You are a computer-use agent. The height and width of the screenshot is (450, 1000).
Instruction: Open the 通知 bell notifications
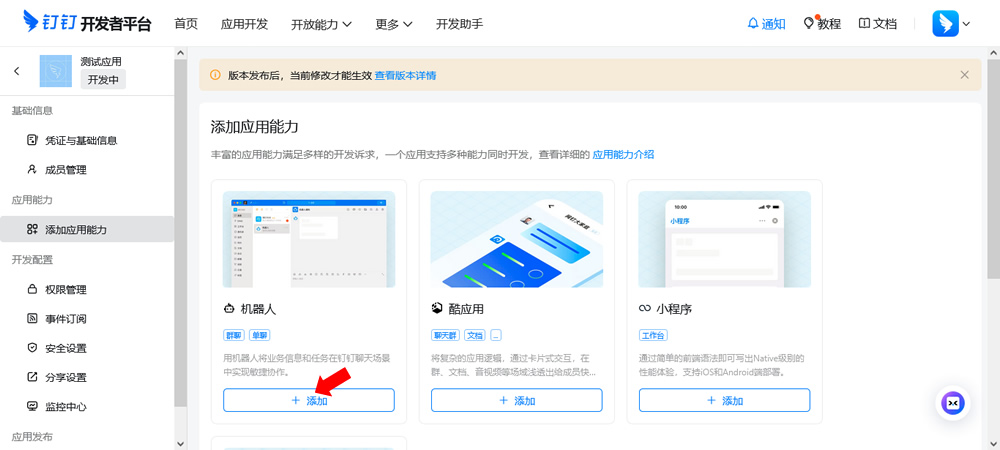tap(766, 23)
